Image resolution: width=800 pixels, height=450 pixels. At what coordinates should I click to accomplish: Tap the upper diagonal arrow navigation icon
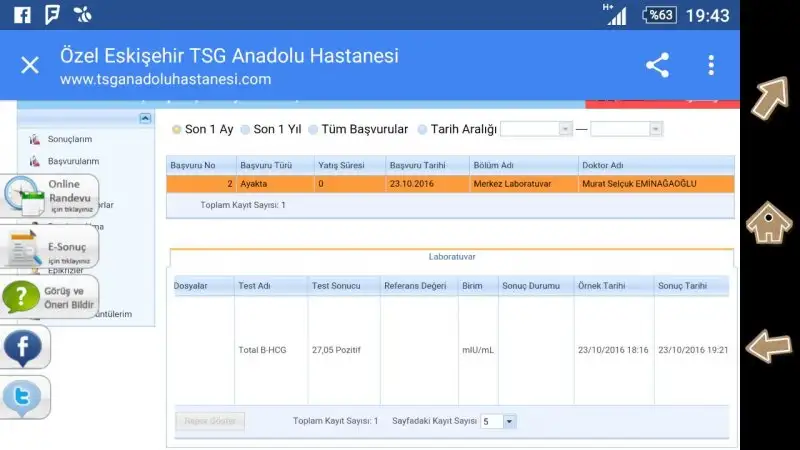[x=770, y=99]
